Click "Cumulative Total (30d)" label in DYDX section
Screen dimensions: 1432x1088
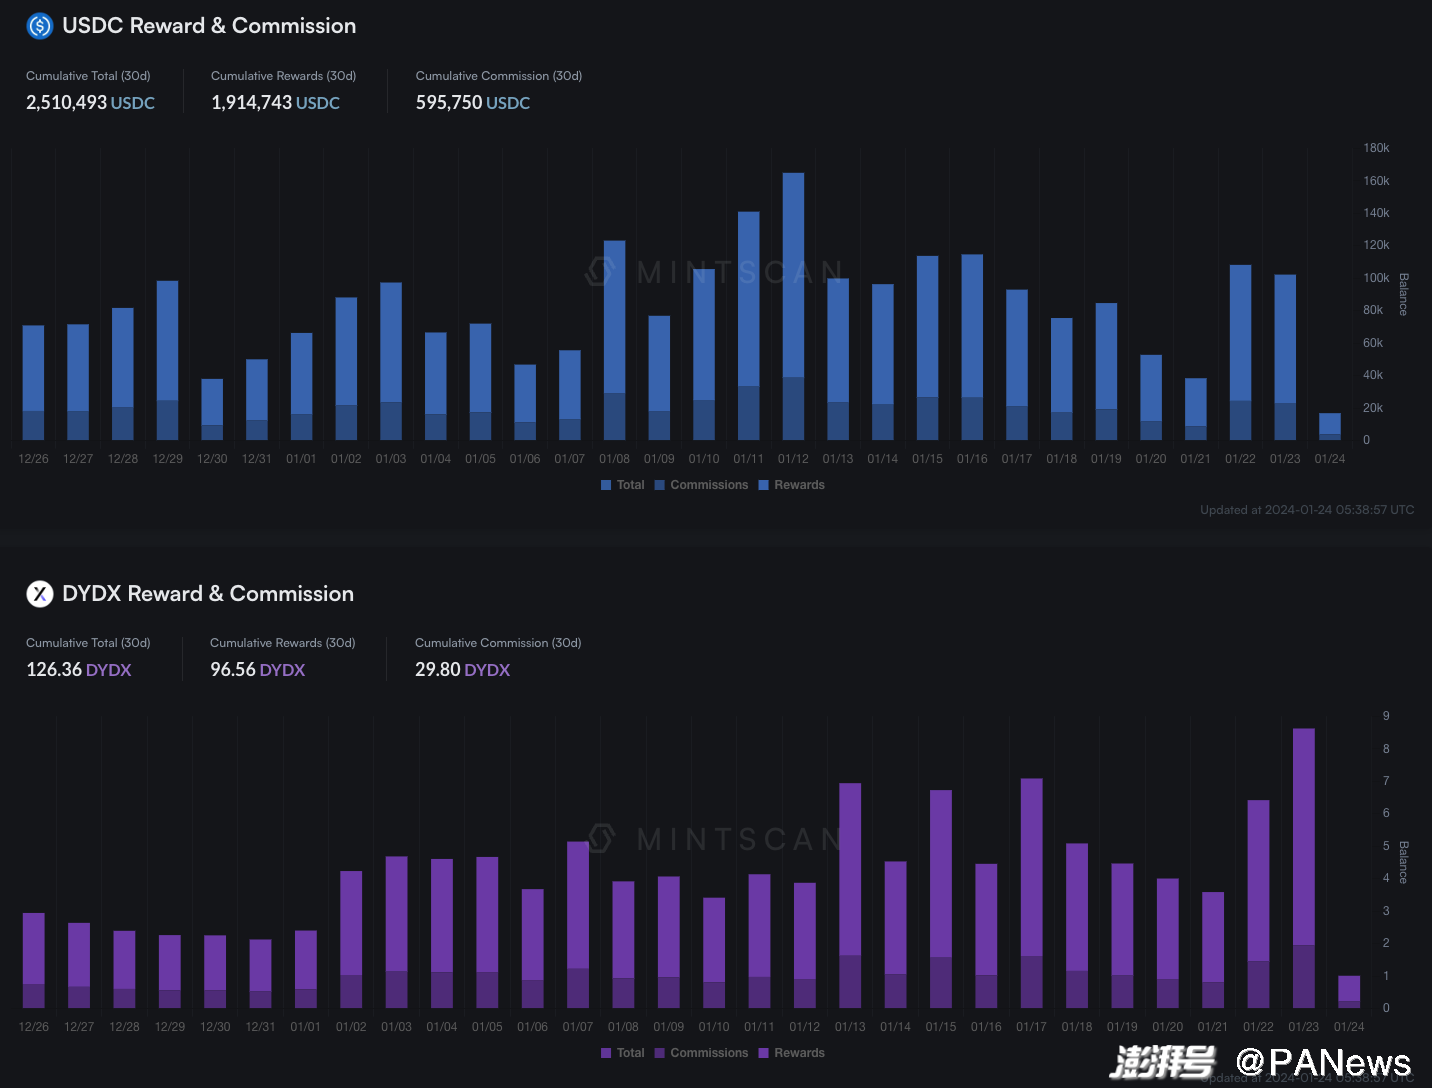coord(88,643)
